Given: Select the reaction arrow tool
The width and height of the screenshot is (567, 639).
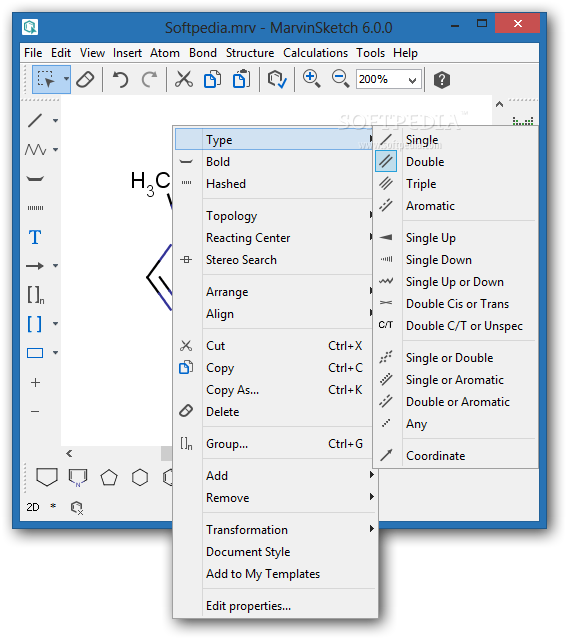Looking at the screenshot, I should (35, 266).
